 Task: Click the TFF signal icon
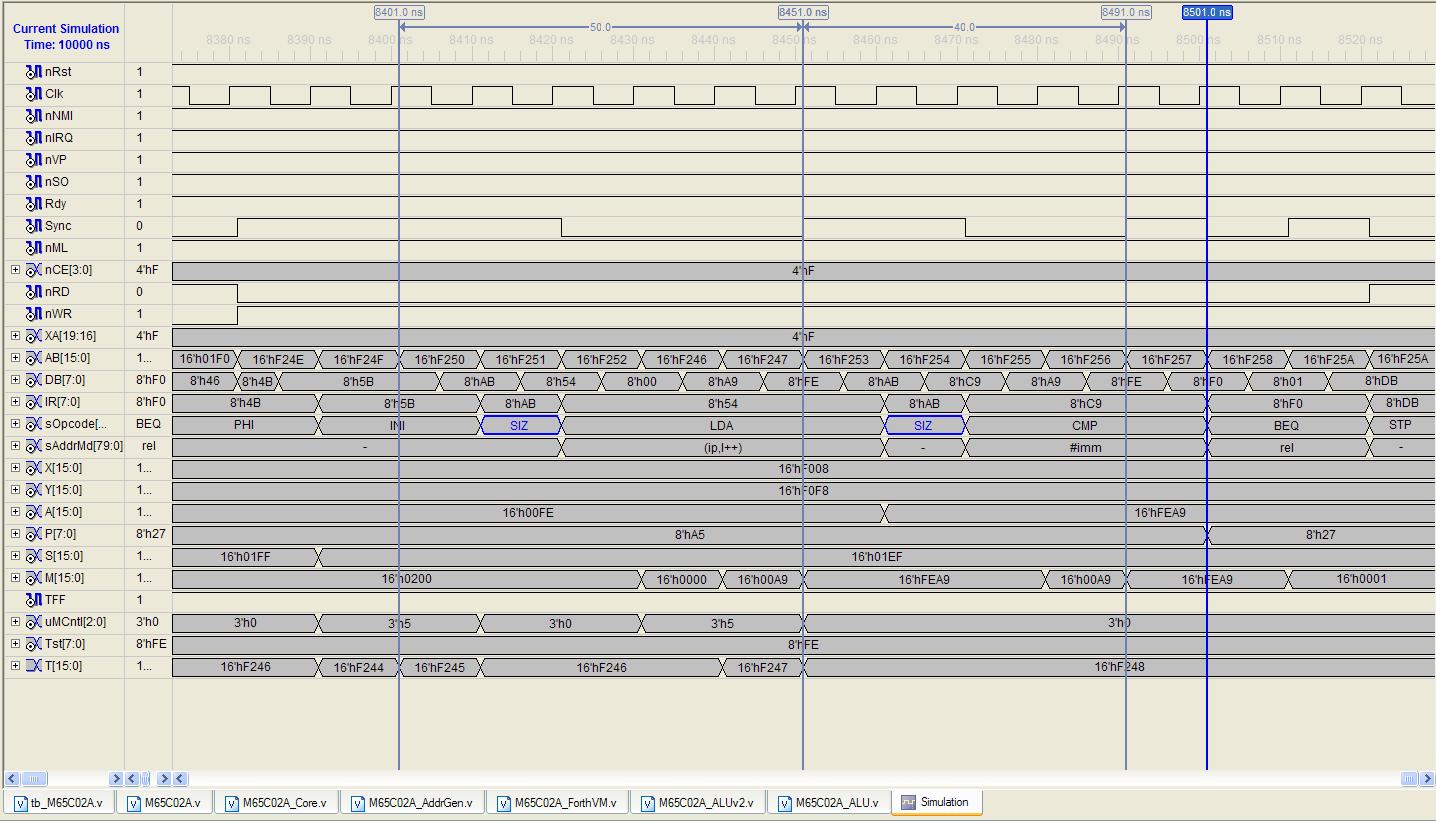pos(34,600)
